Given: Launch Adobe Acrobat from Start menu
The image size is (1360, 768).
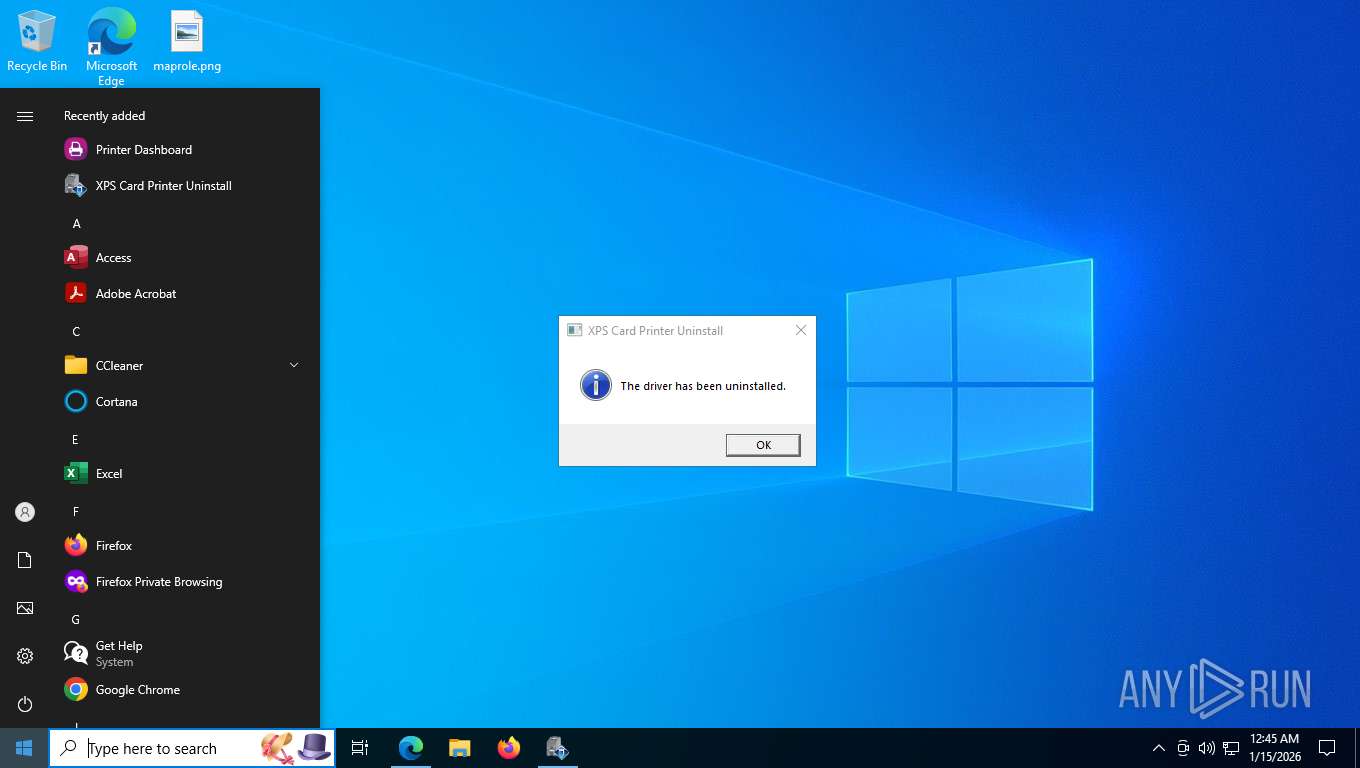Looking at the screenshot, I should (x=182, y=294).
